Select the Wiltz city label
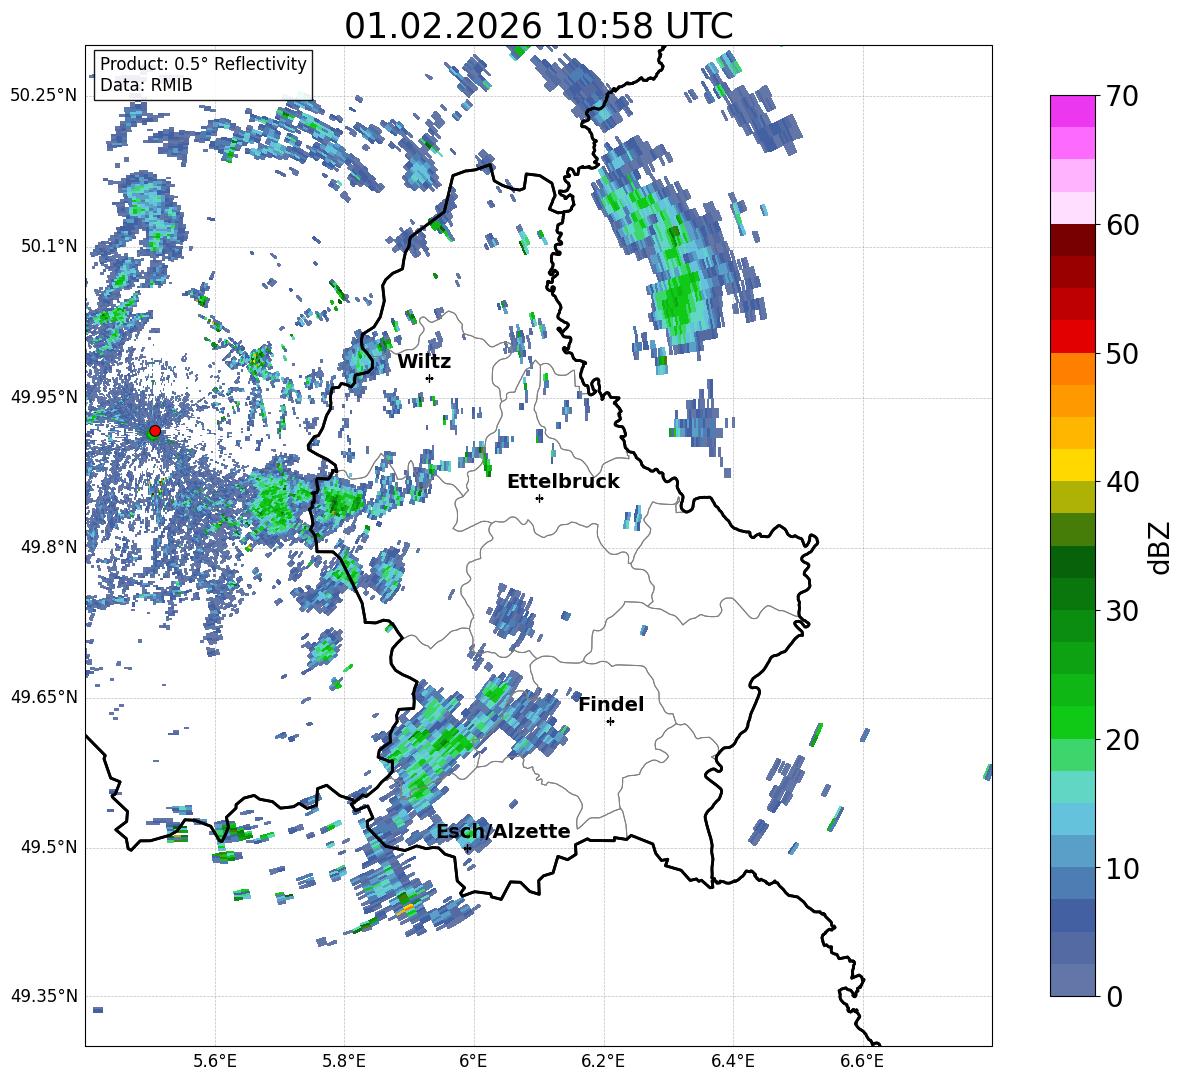The image size is (1184, 1081). [x=424, y=362]
